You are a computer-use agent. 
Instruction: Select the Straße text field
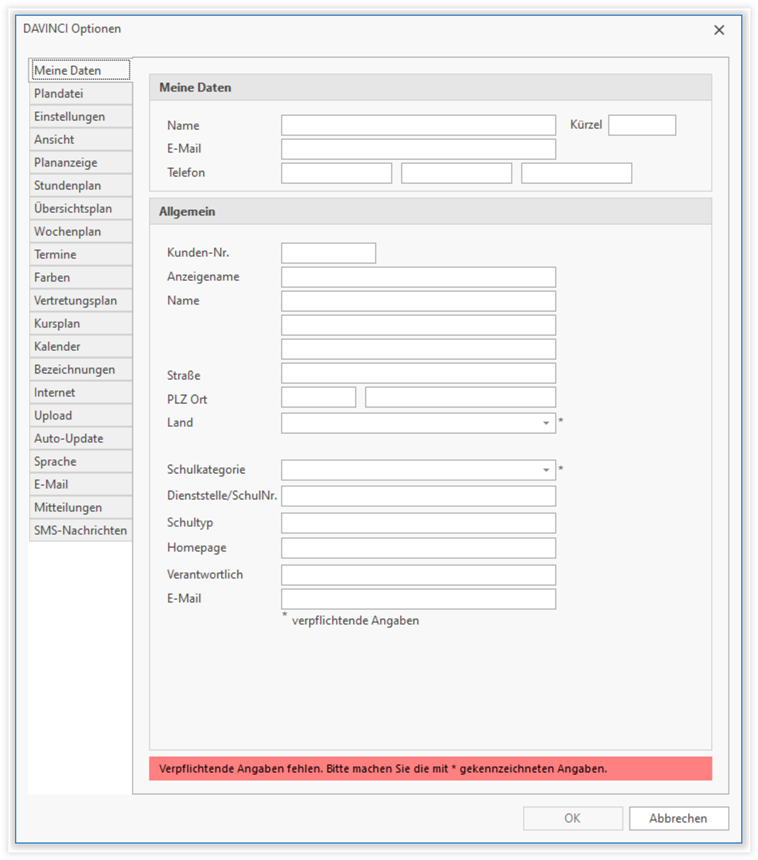(x=418, y=374)
